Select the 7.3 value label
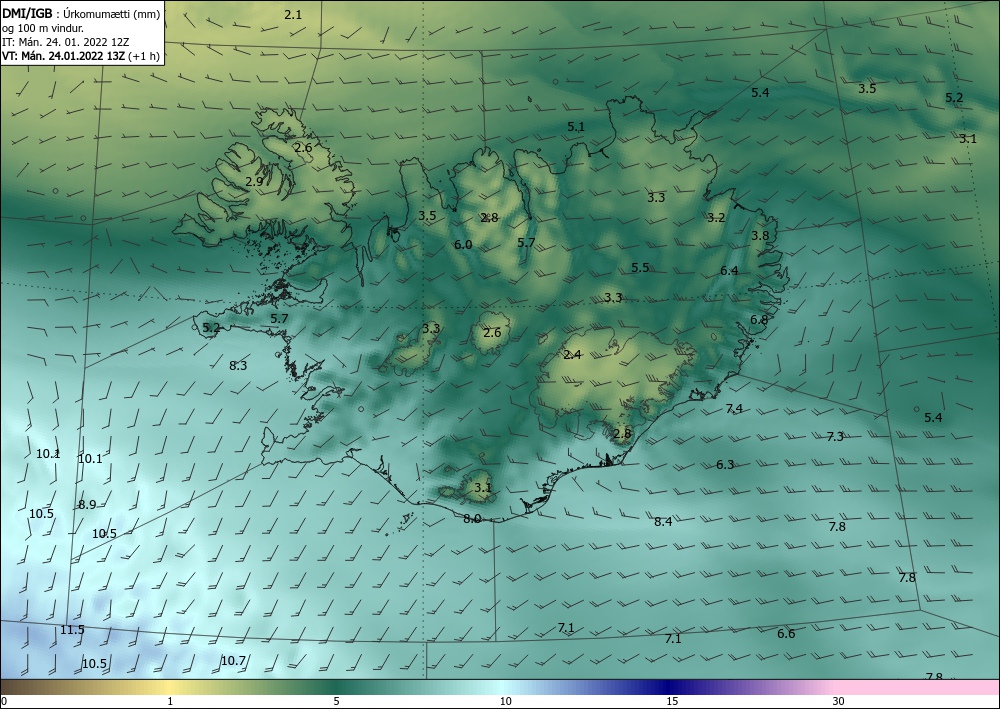This screenshot has height=709, width=1000. point(835,436)
